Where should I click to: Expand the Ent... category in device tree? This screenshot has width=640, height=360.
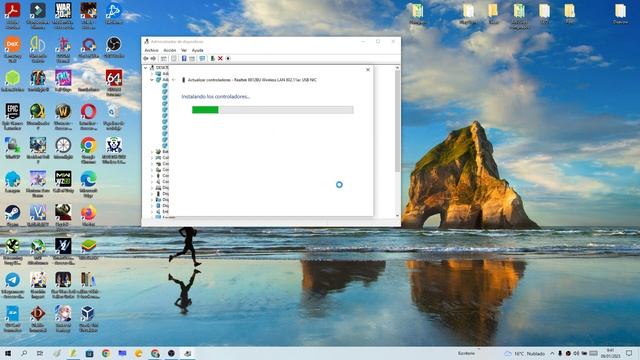point(152,211)
